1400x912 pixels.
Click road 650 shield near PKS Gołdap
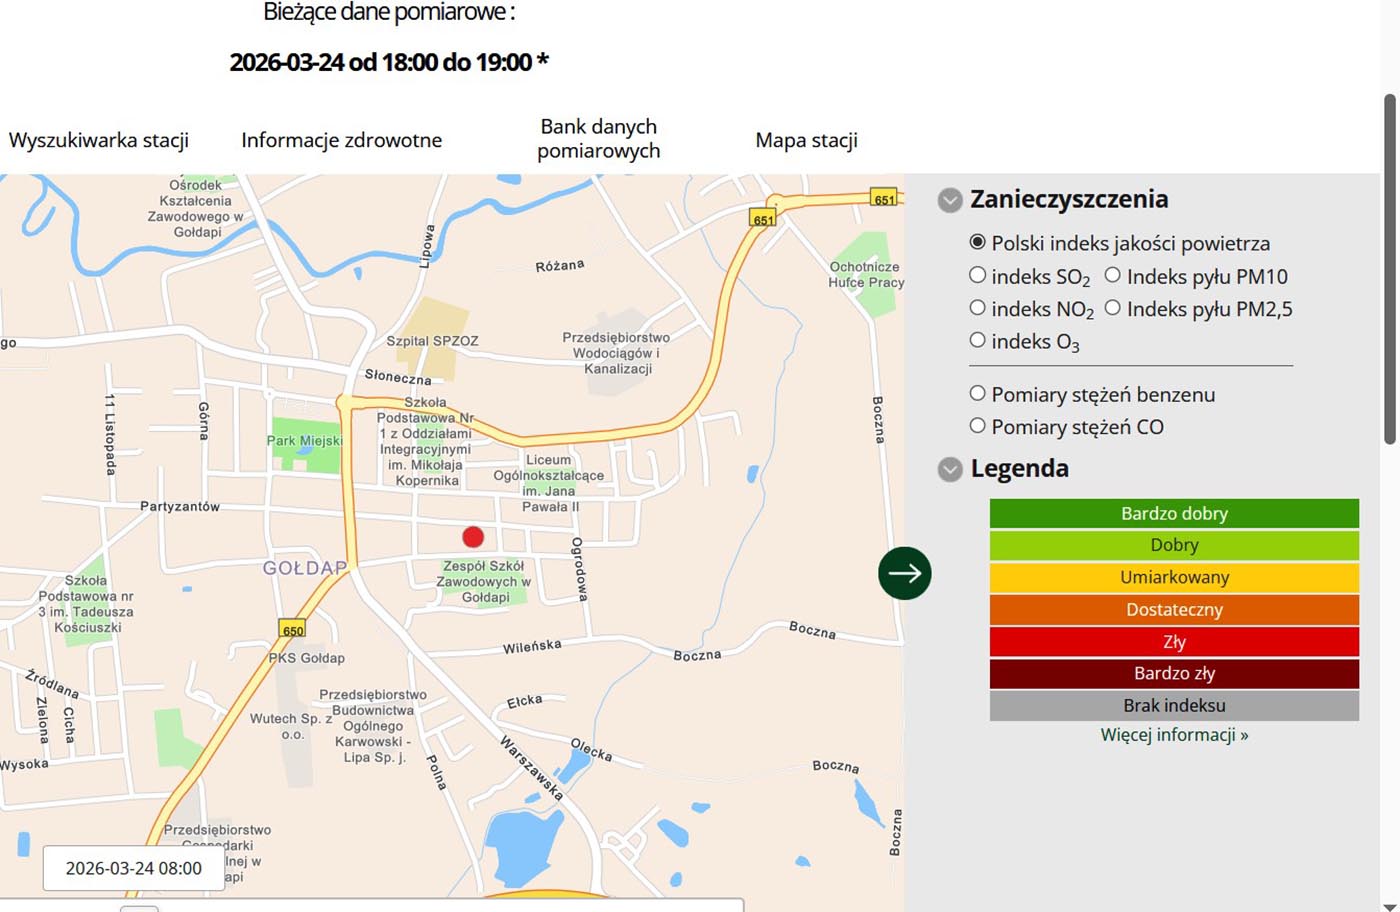click(292, 630)
